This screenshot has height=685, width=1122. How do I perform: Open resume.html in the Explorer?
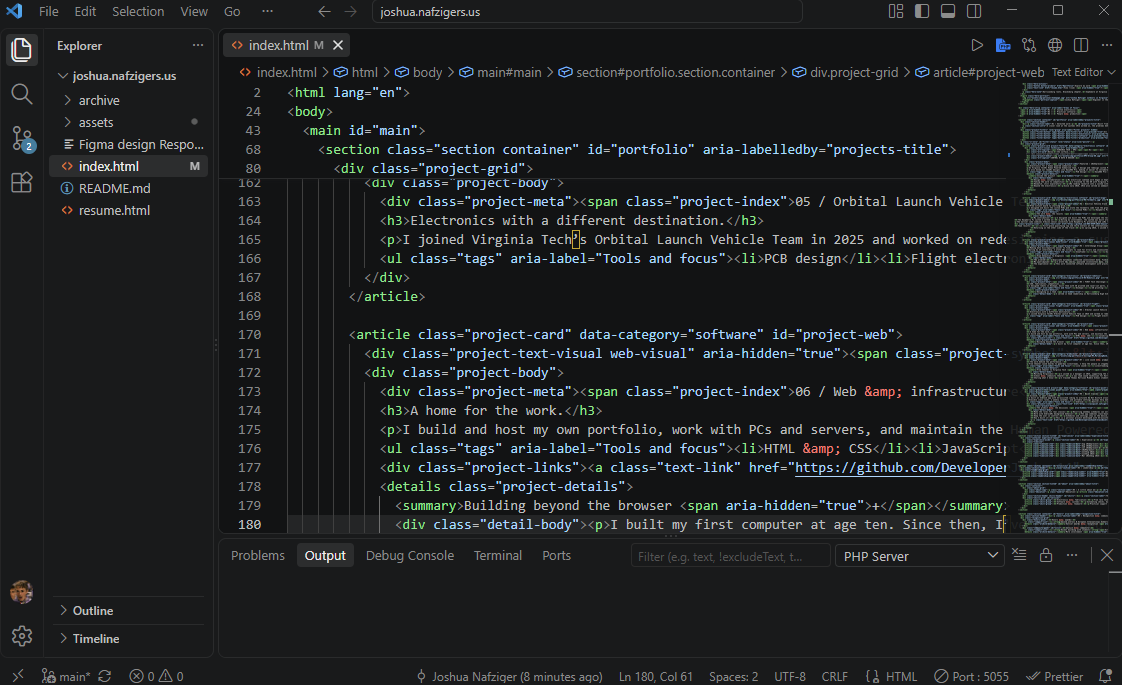pyautogui.click(x=129, y=210)
